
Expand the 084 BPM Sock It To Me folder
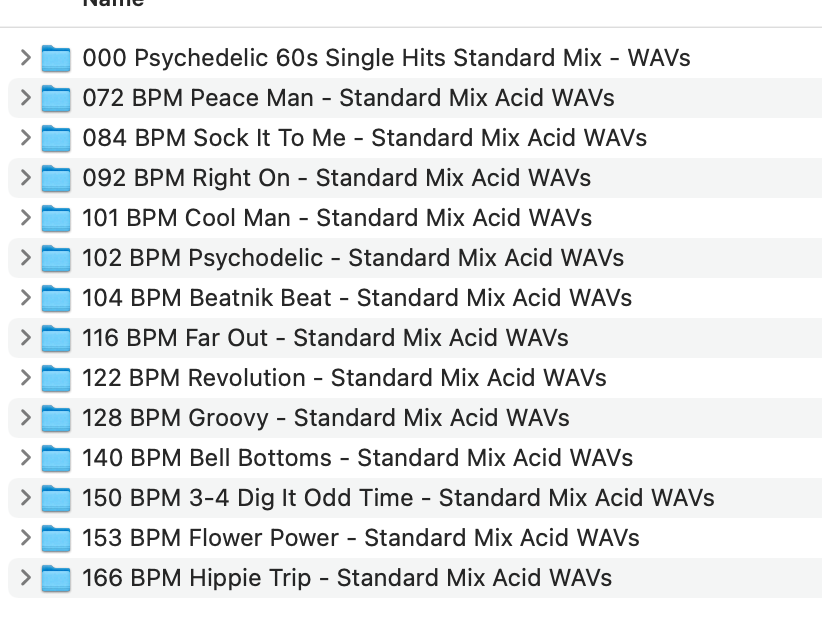(26, 138)
